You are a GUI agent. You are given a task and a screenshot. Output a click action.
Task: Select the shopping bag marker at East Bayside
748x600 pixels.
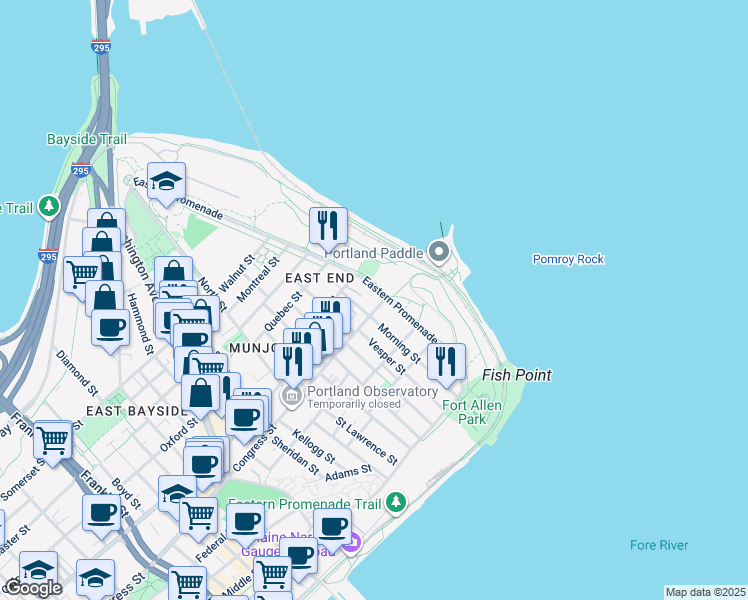tap(200, 394)
